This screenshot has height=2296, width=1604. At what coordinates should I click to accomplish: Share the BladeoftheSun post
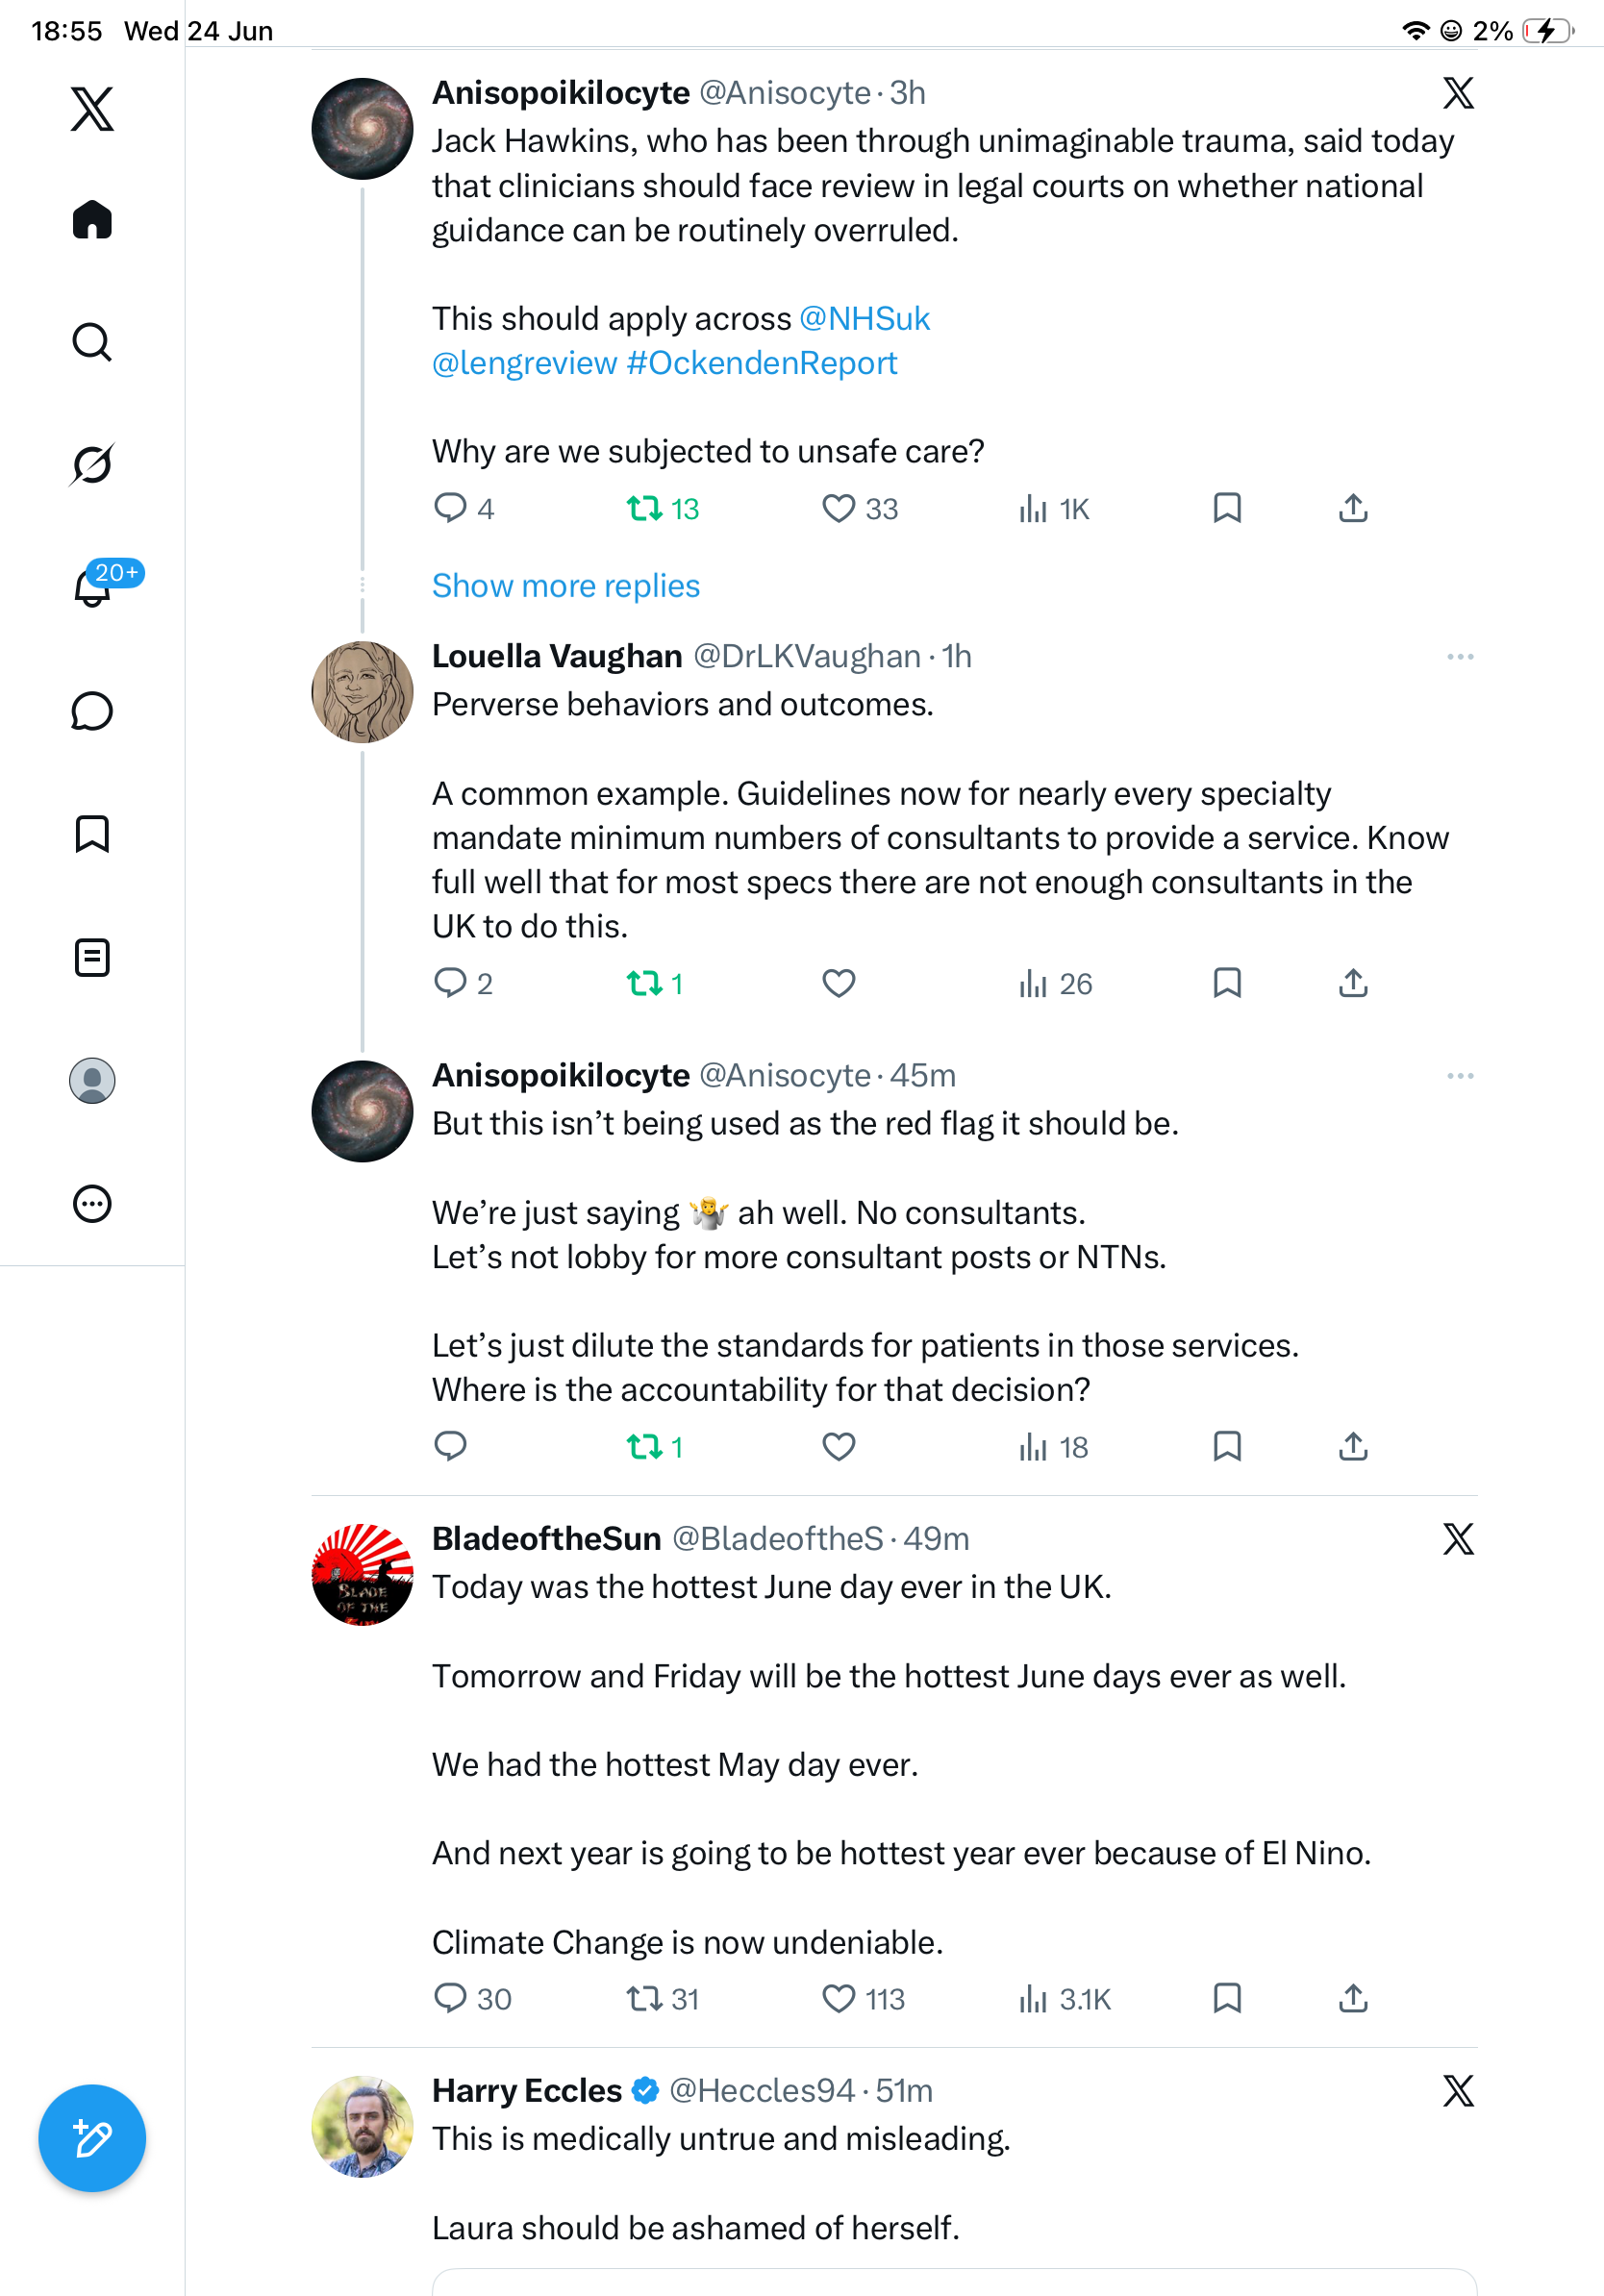coord(1353,1998)
